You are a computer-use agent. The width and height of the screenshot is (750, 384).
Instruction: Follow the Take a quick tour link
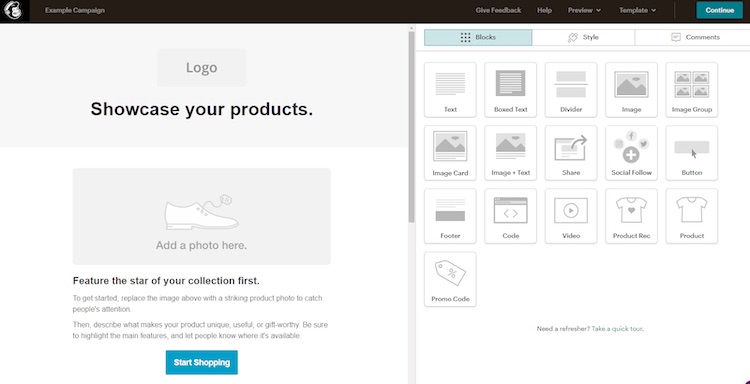point(617,329)
